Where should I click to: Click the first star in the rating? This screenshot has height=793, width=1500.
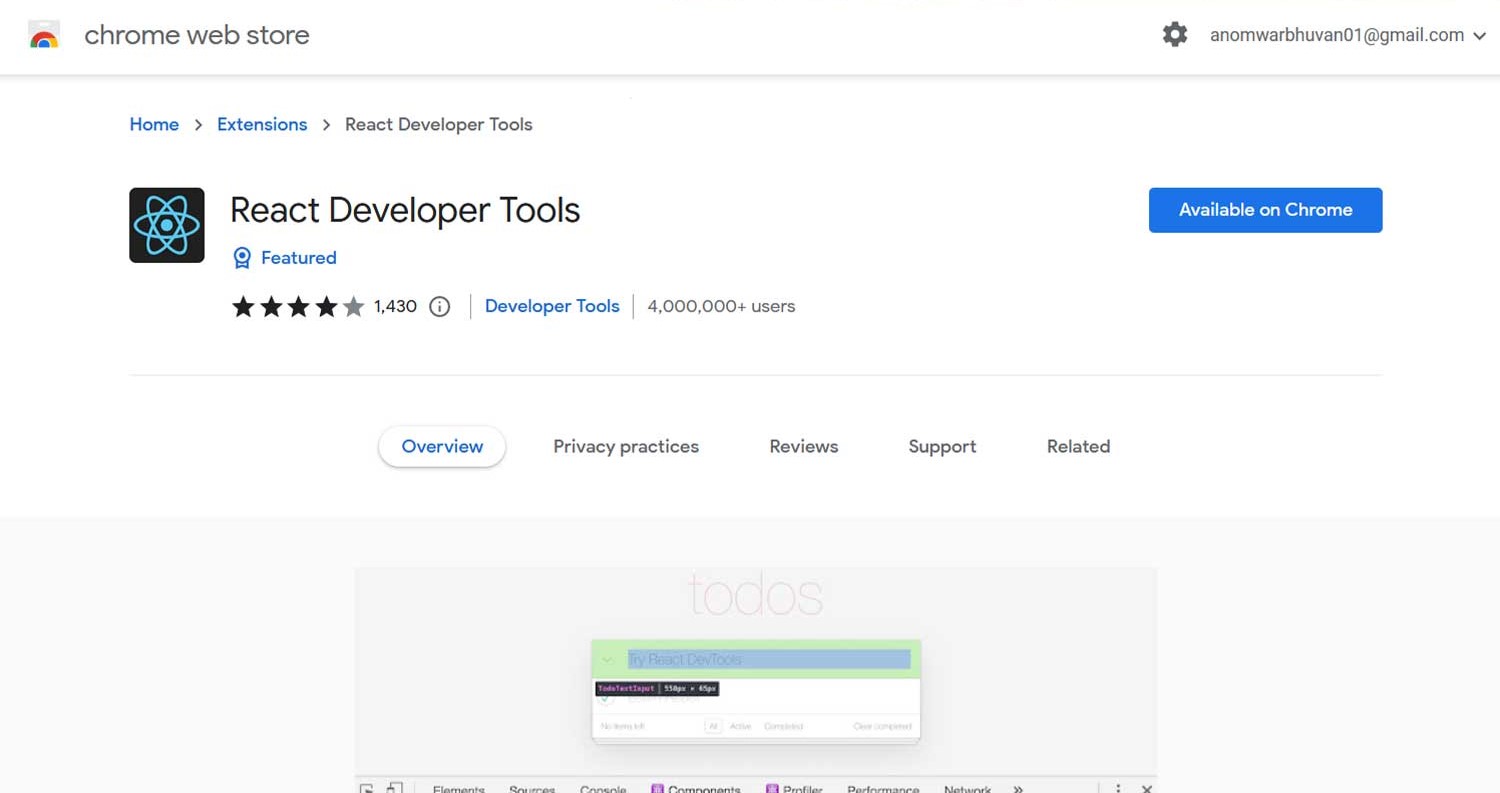pos(243,307)
